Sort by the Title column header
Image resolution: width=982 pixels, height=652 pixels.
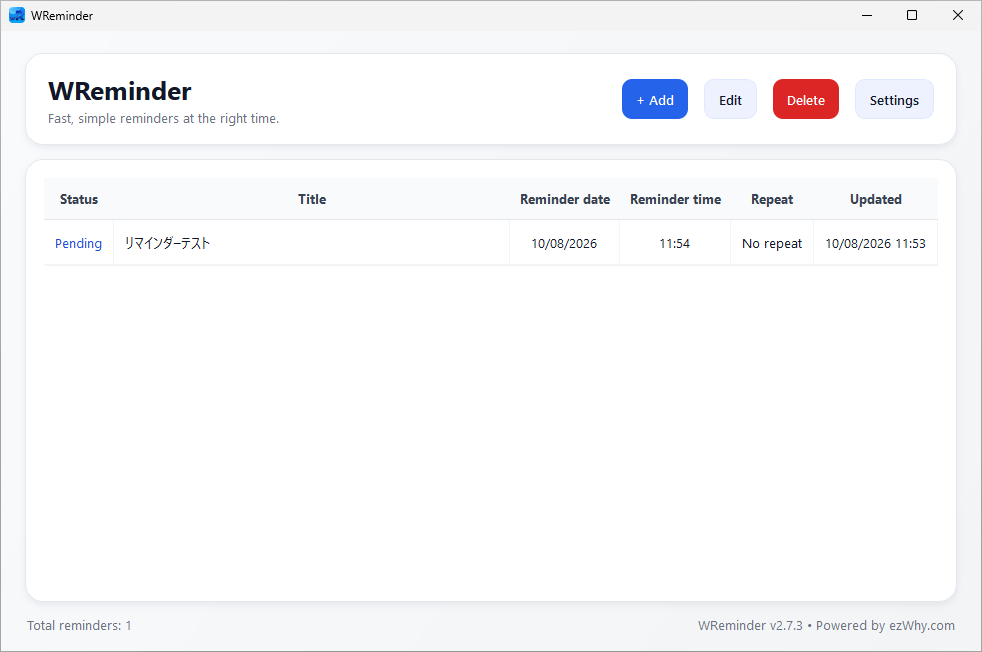coord(312,199)
